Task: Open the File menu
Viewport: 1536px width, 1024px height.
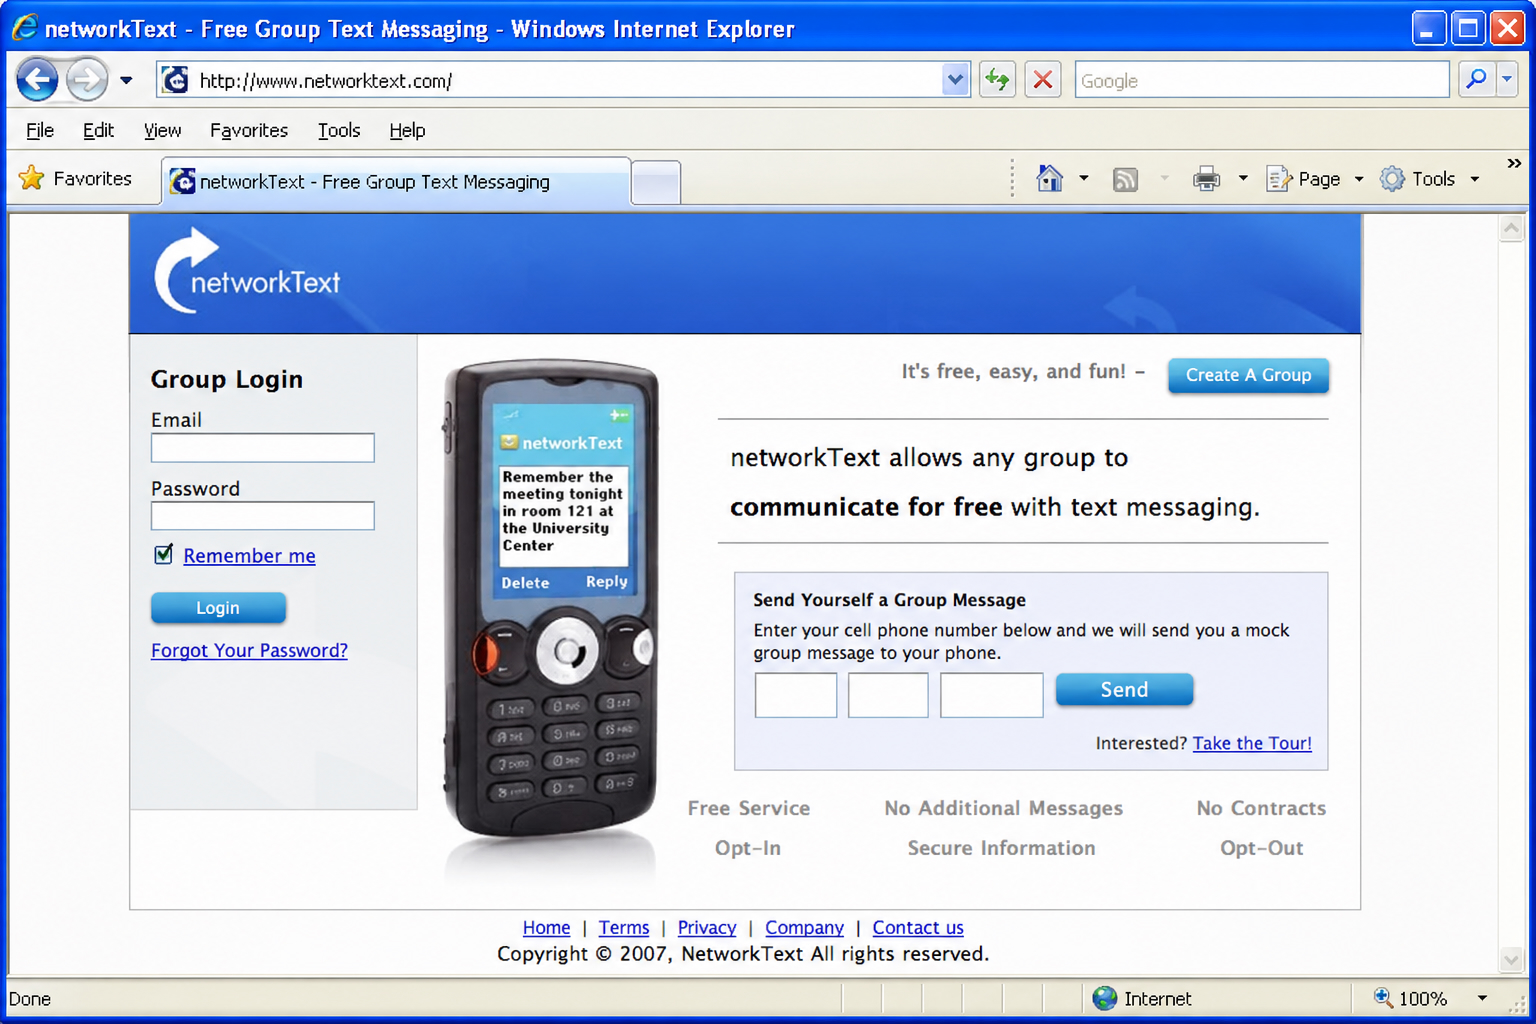Action: click(x=40, y=130)
